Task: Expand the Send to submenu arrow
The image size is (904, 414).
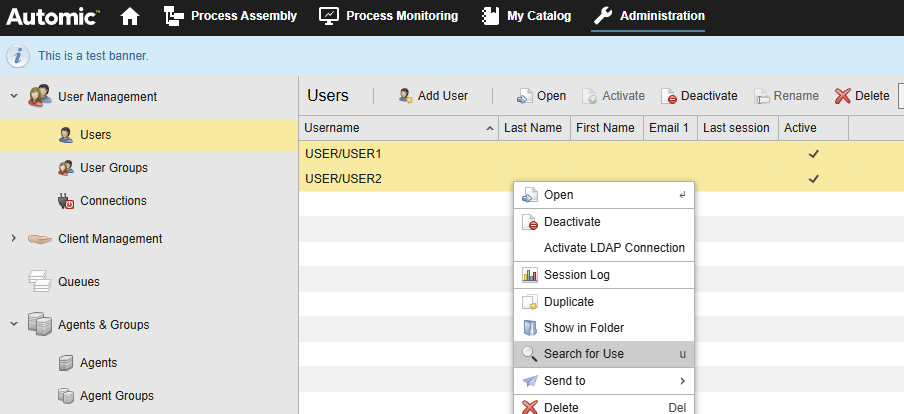Action: click(682, 381)
